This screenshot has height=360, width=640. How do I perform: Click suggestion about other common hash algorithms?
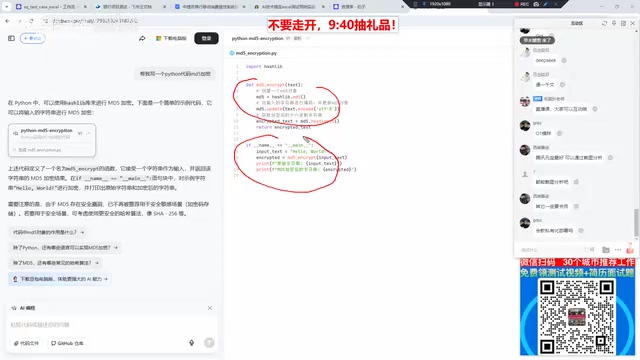56,263
